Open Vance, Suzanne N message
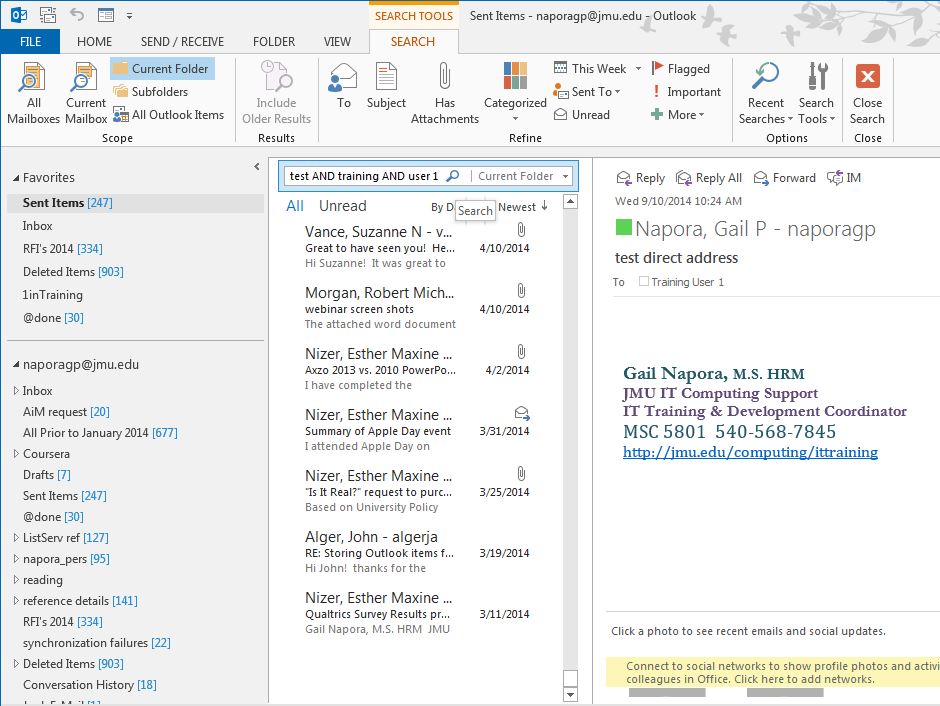This screenshot has height=706, width=940. coord(417,247)
